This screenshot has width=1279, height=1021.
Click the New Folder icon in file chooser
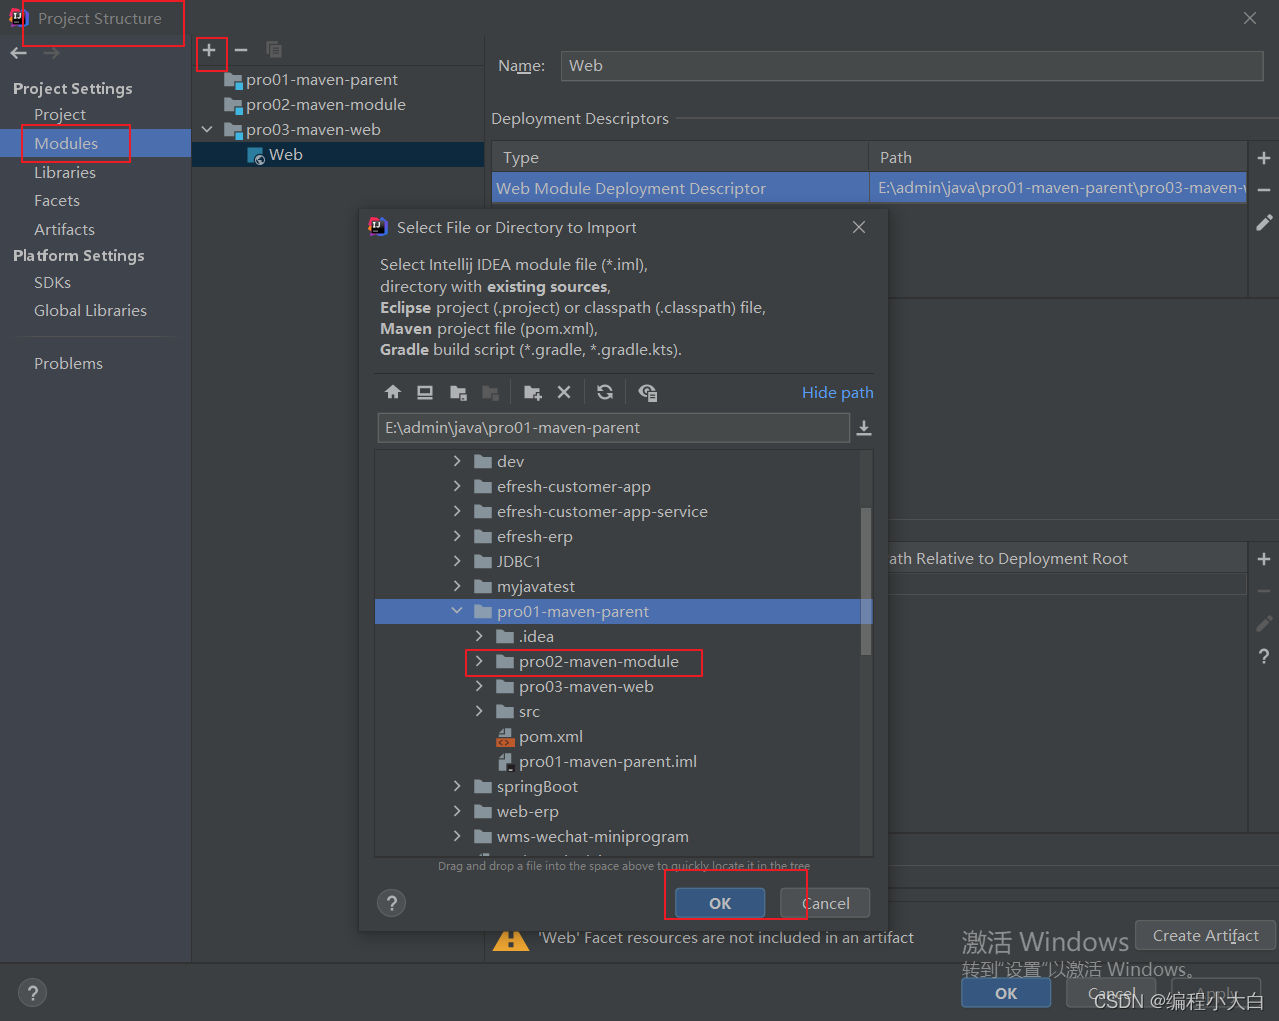[x=533, y=392]
